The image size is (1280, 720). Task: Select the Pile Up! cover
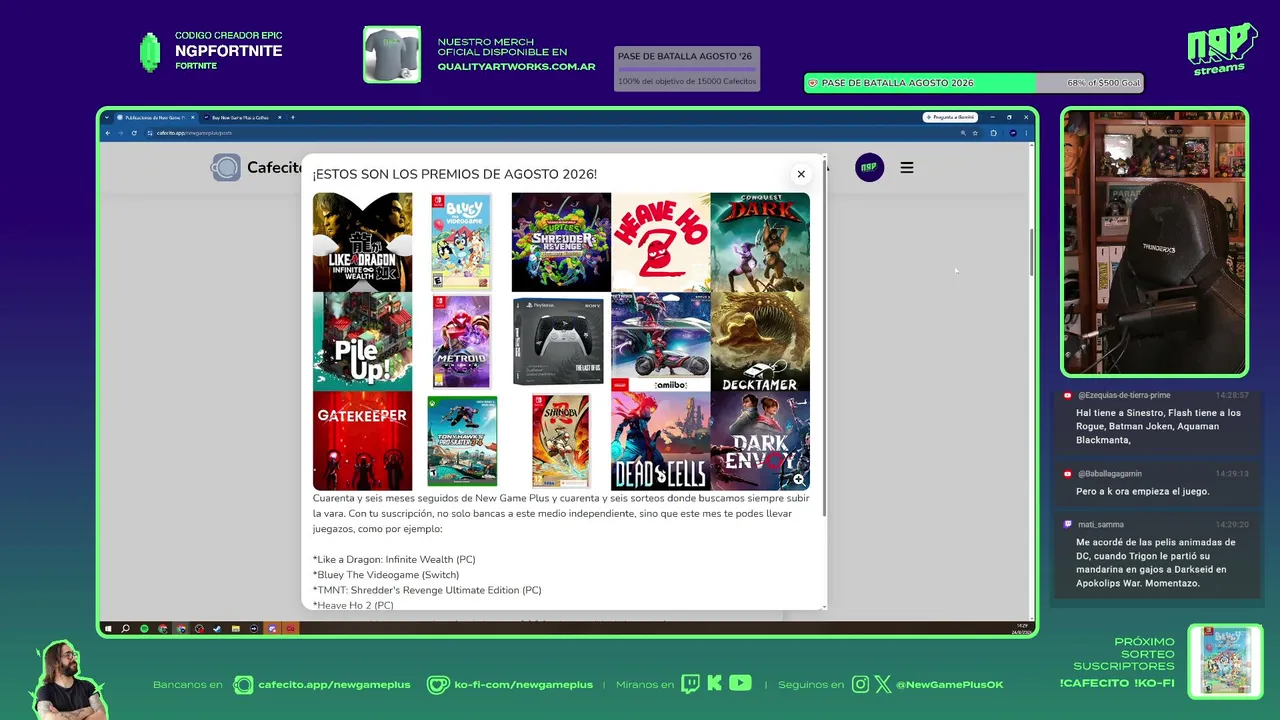pyautogui.click(x=362, y=341)
